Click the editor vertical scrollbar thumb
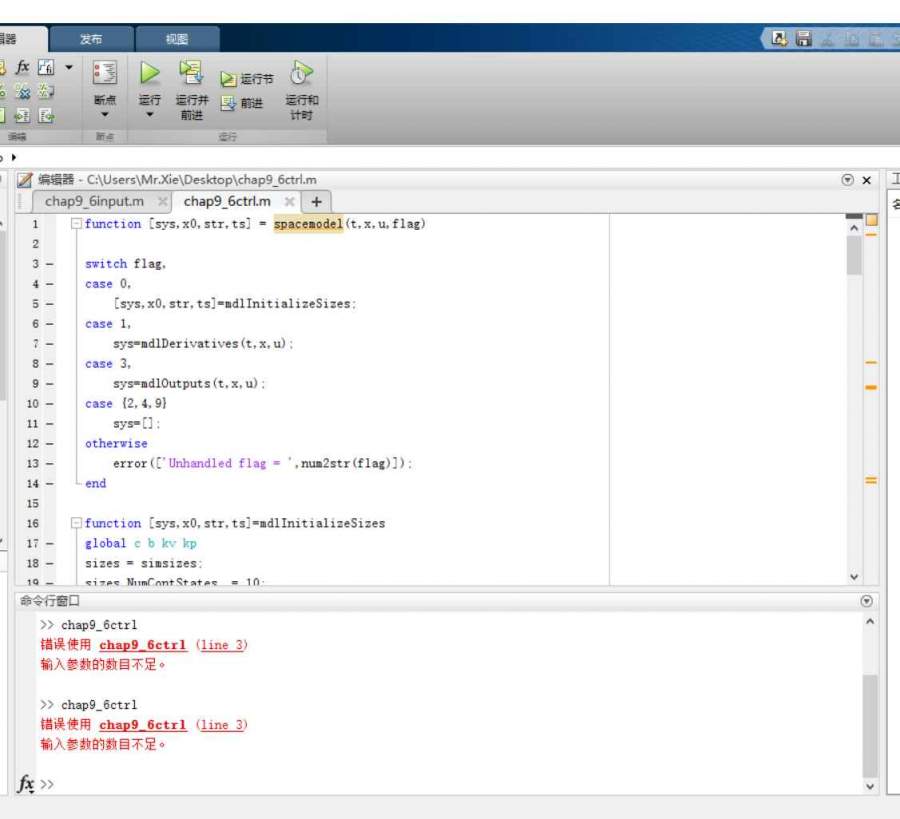This screenshot has width=900, height=819. click(854, 256)
